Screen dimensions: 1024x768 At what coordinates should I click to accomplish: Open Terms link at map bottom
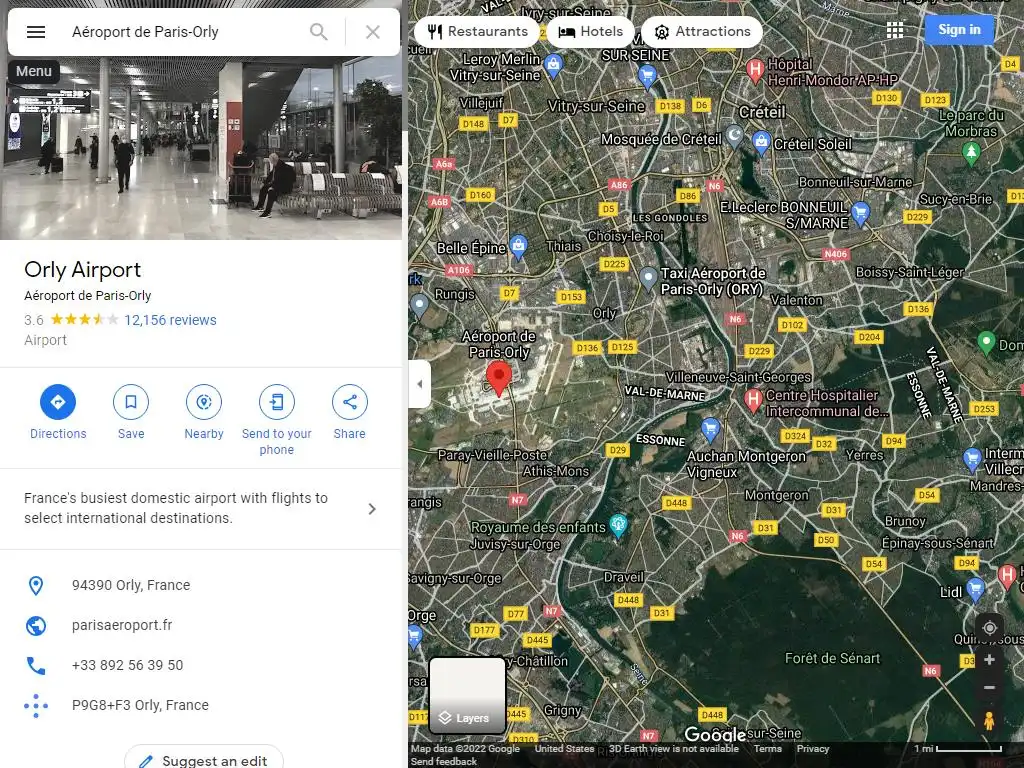(x=767, y=748)
